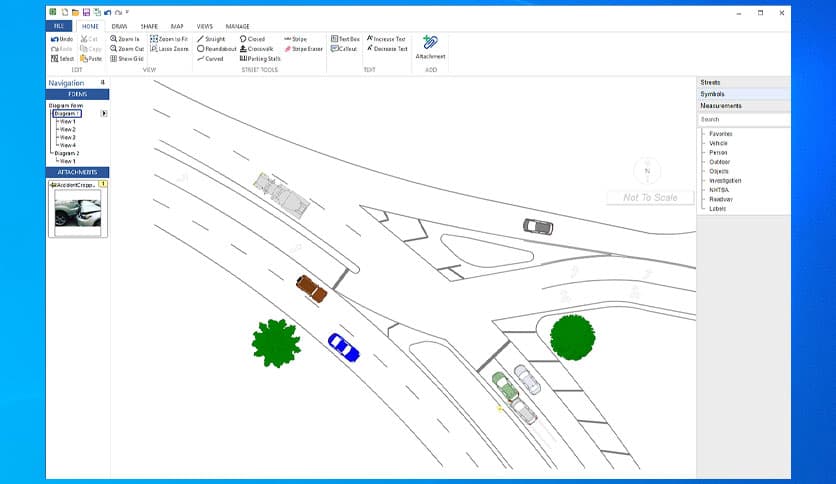Click Zoom Out
The height and width of the screenshot is (484, 836).
[x=127, y=49]
